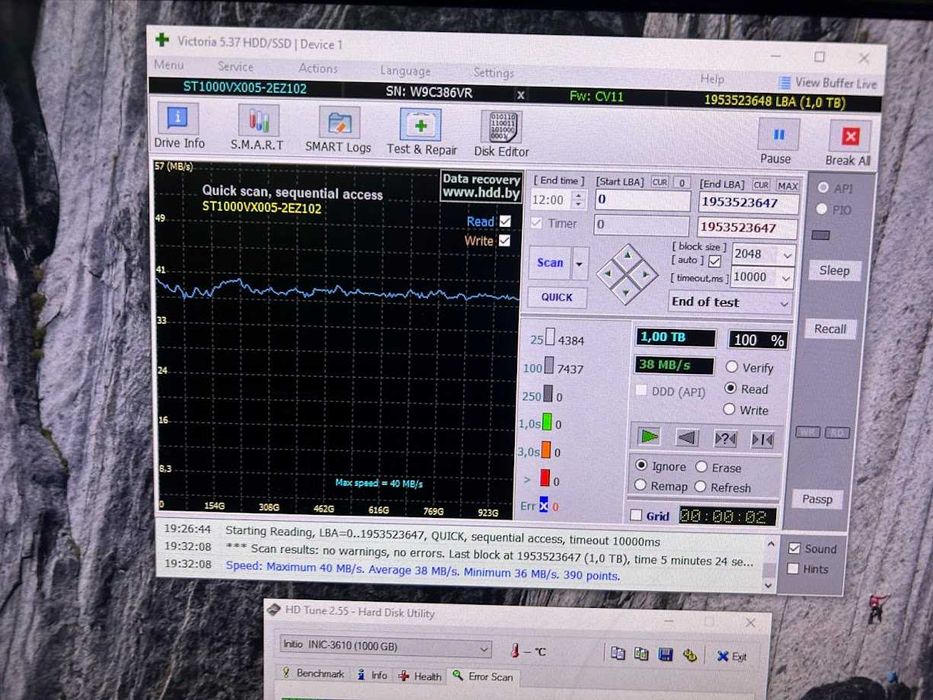The width and height of the screenshot is (933, 700).
Task: Open the Language menu
Action: pos(405,71)
